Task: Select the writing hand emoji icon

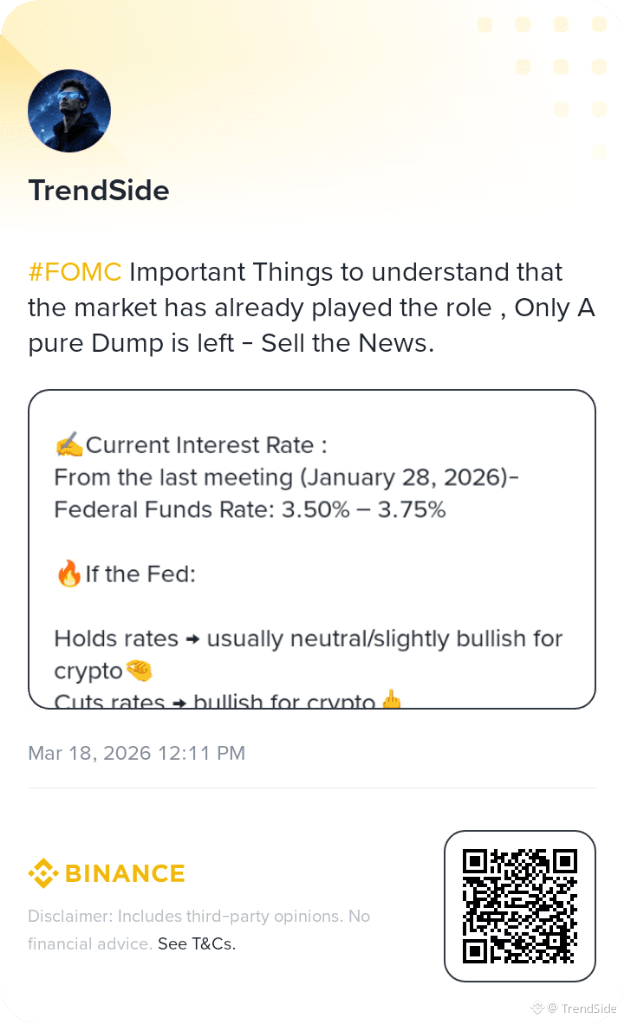Action: pos(69,445)
